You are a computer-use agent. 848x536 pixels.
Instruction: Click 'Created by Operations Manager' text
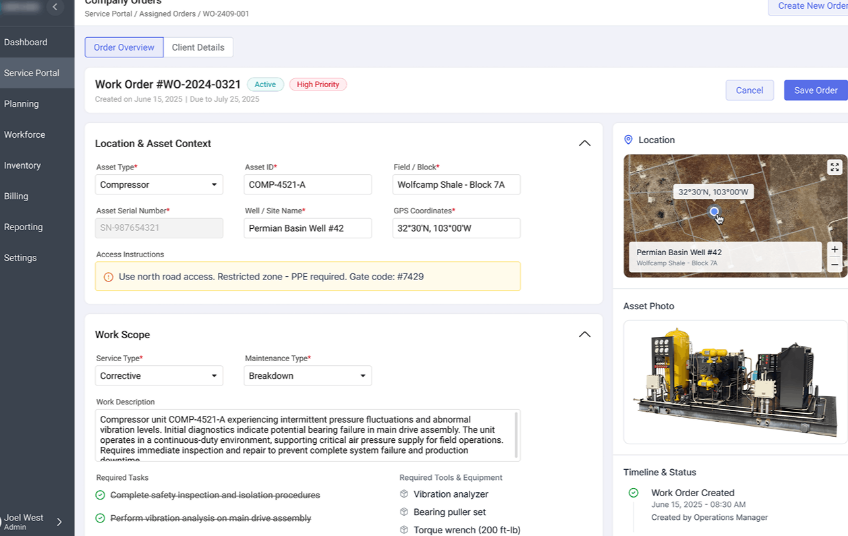(x=709, y=518)
